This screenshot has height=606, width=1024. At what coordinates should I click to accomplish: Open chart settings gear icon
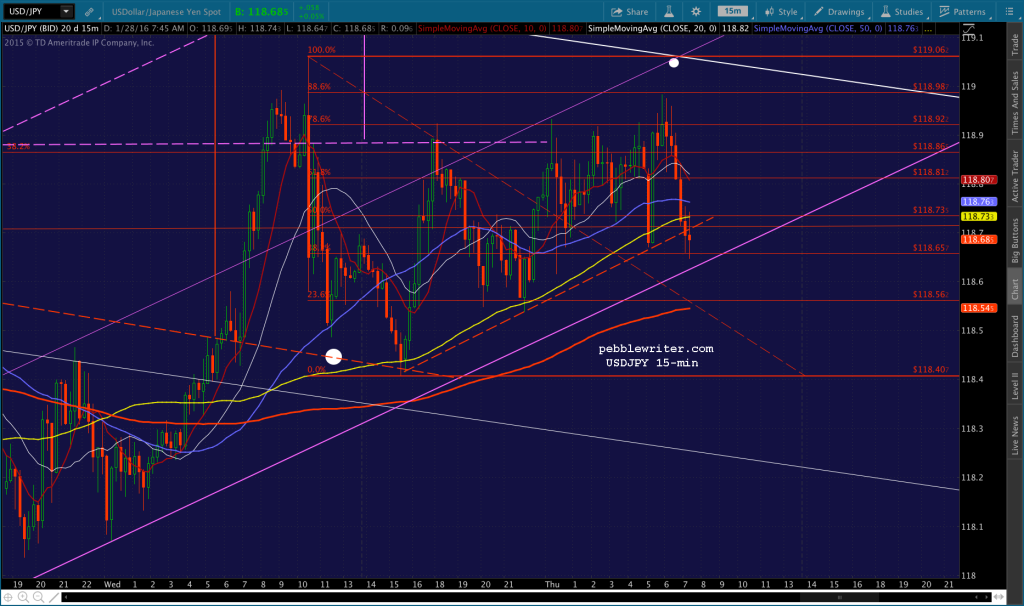(x=696, y=12)
